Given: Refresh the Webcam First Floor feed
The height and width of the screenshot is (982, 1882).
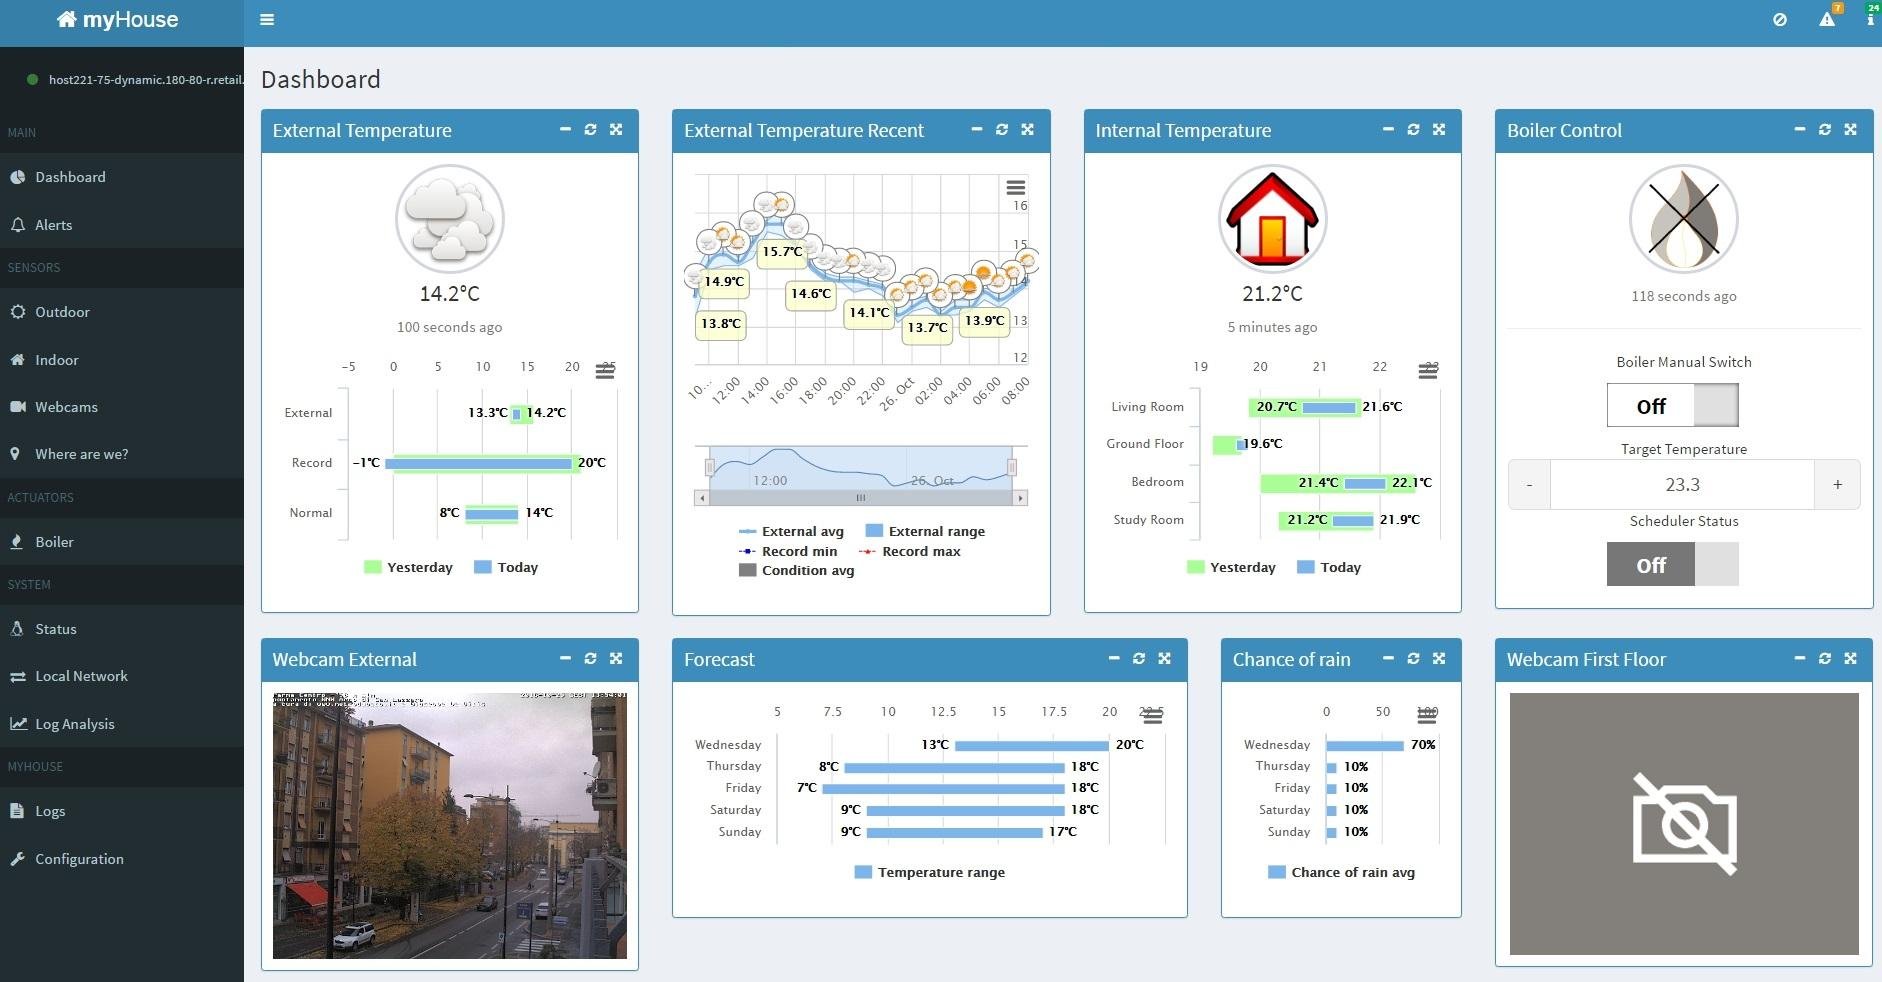Looking at the screenshot, I should [1826, 658].
